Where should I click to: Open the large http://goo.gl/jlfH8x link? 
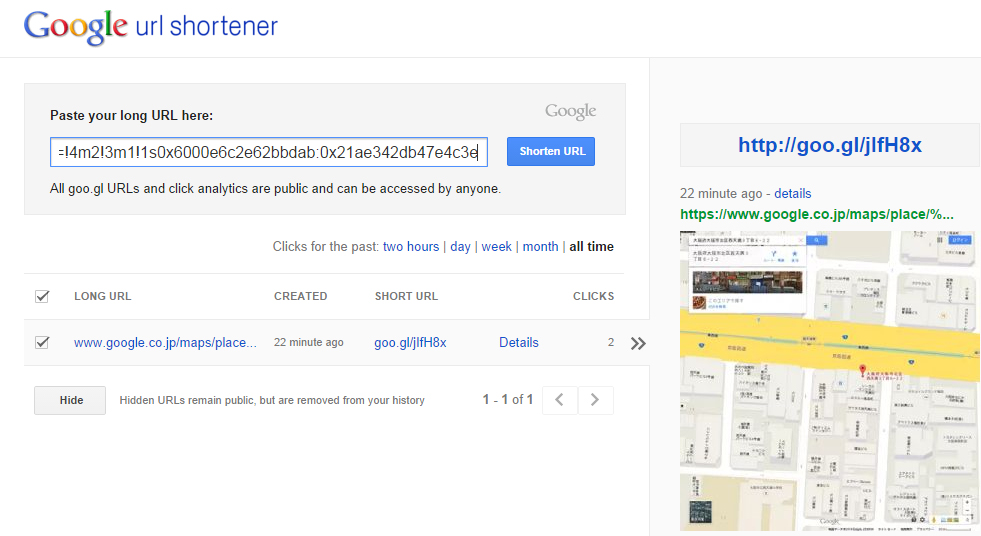pyautogui.click(x=829, y=145)
